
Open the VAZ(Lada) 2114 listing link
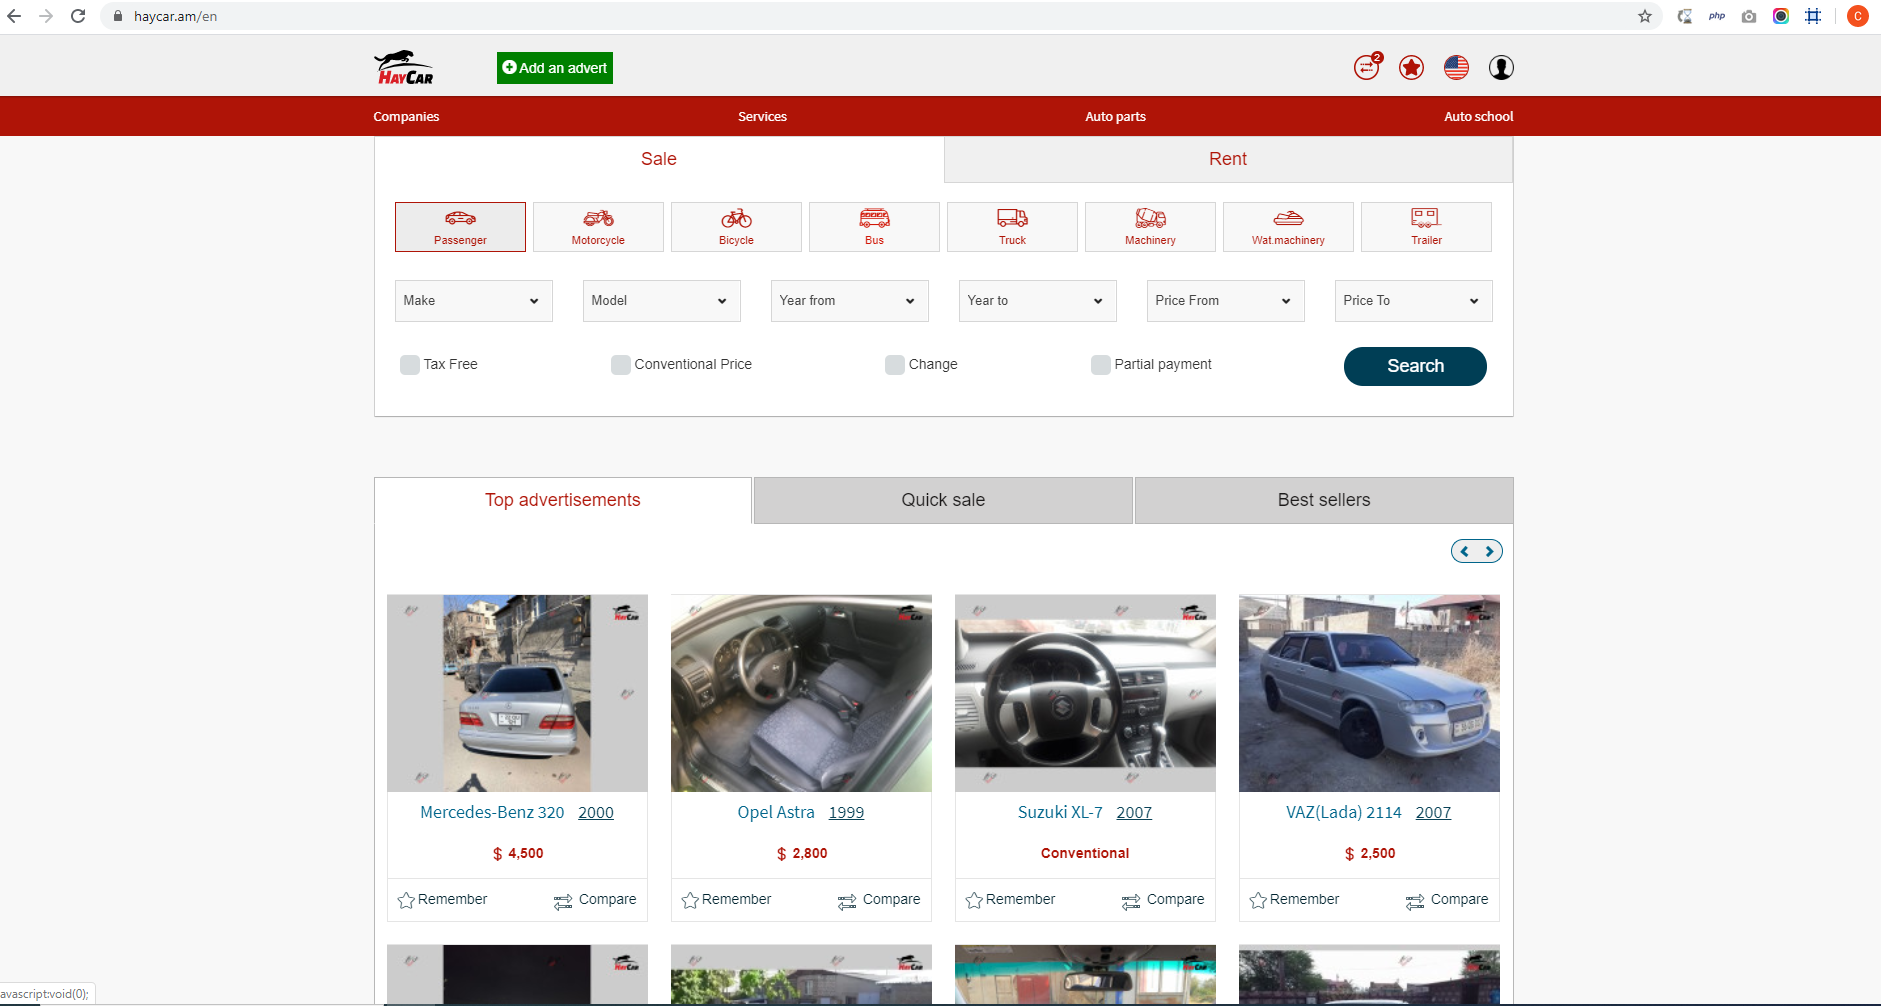tap(1344, 813)
